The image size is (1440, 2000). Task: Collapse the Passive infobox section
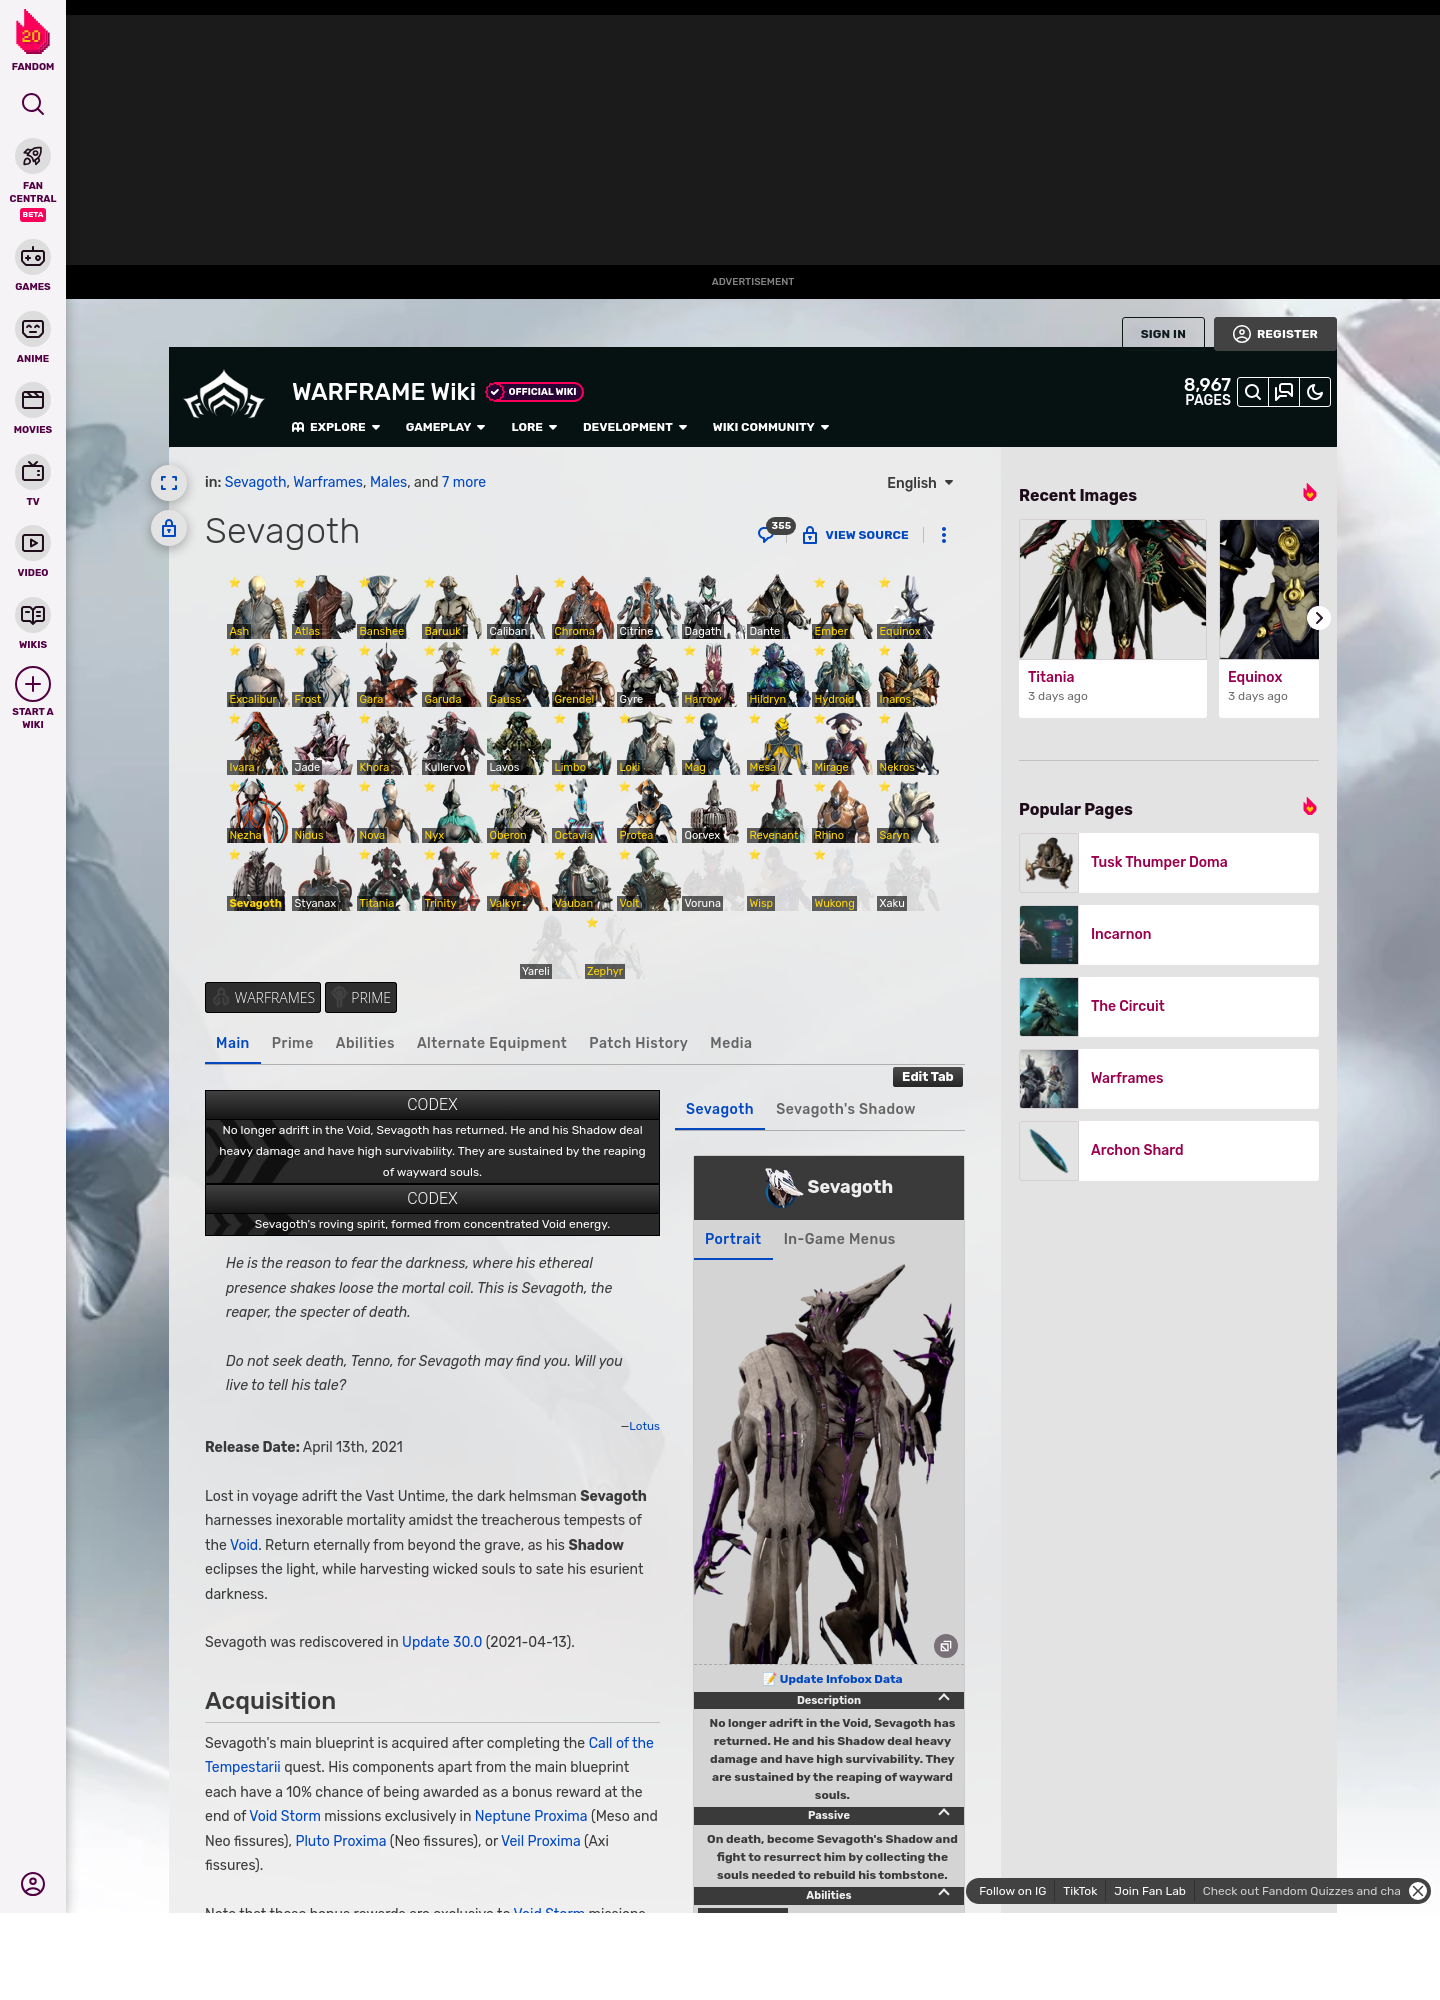coord(943,1813)
